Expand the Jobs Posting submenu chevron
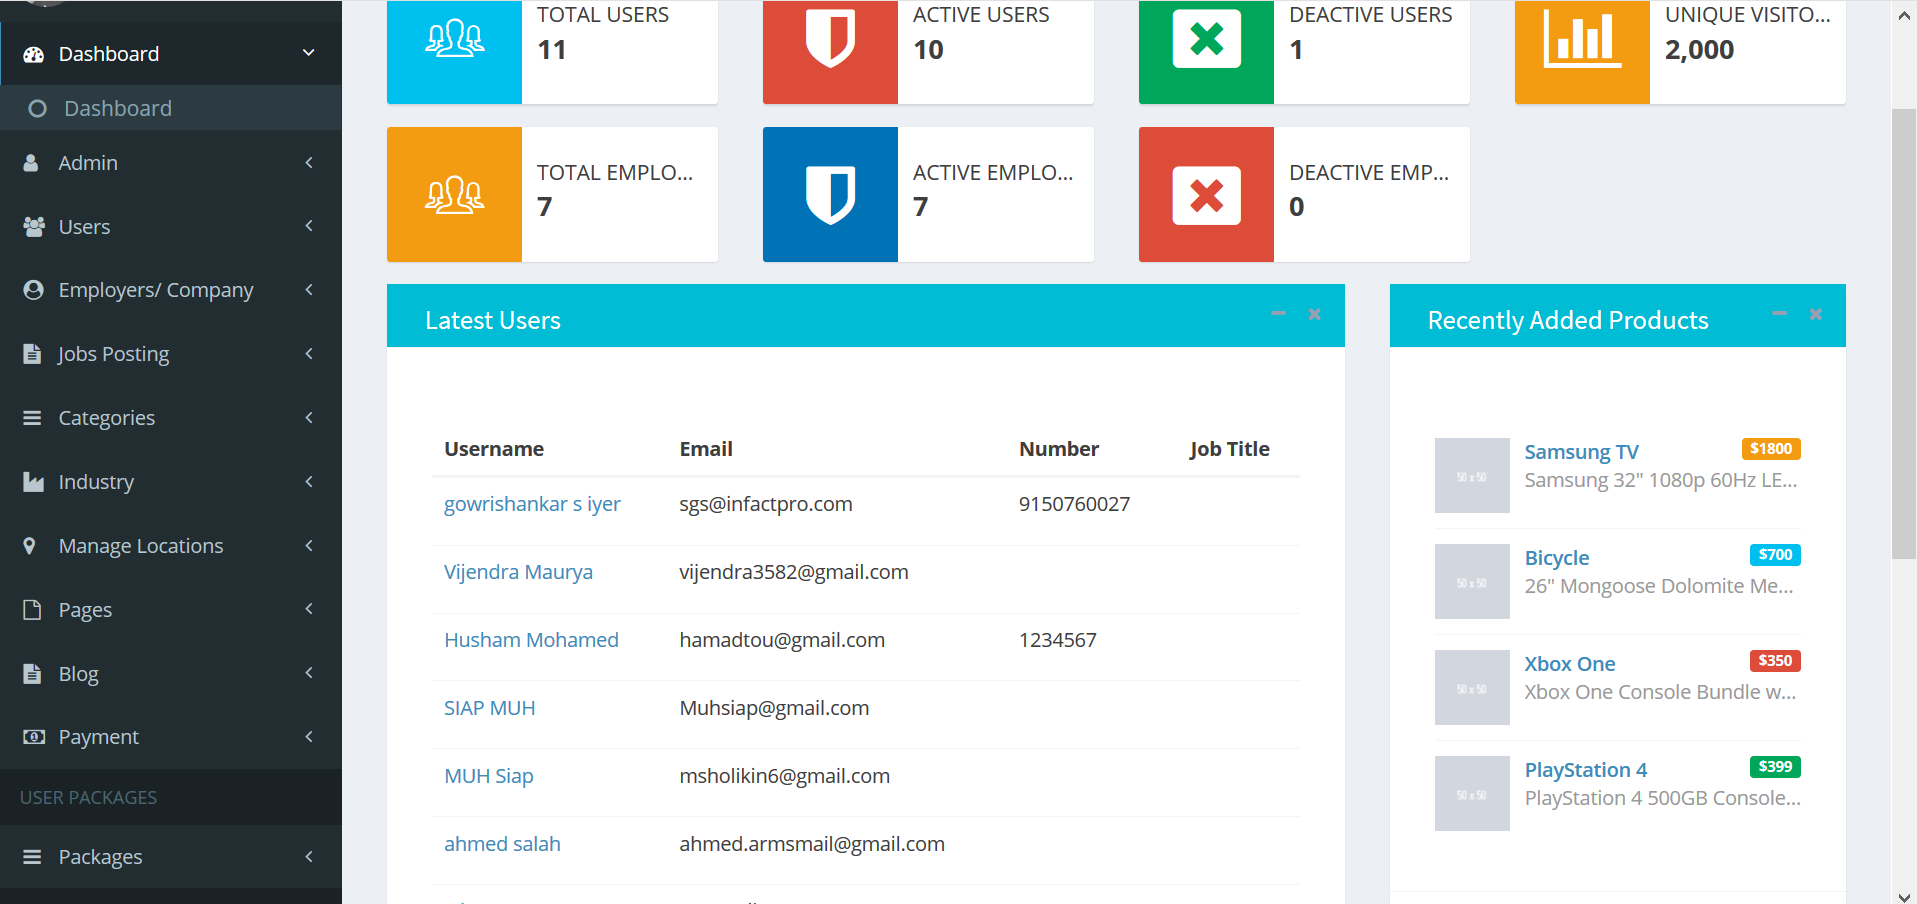1917x904 pixels. tap(309, 354)
